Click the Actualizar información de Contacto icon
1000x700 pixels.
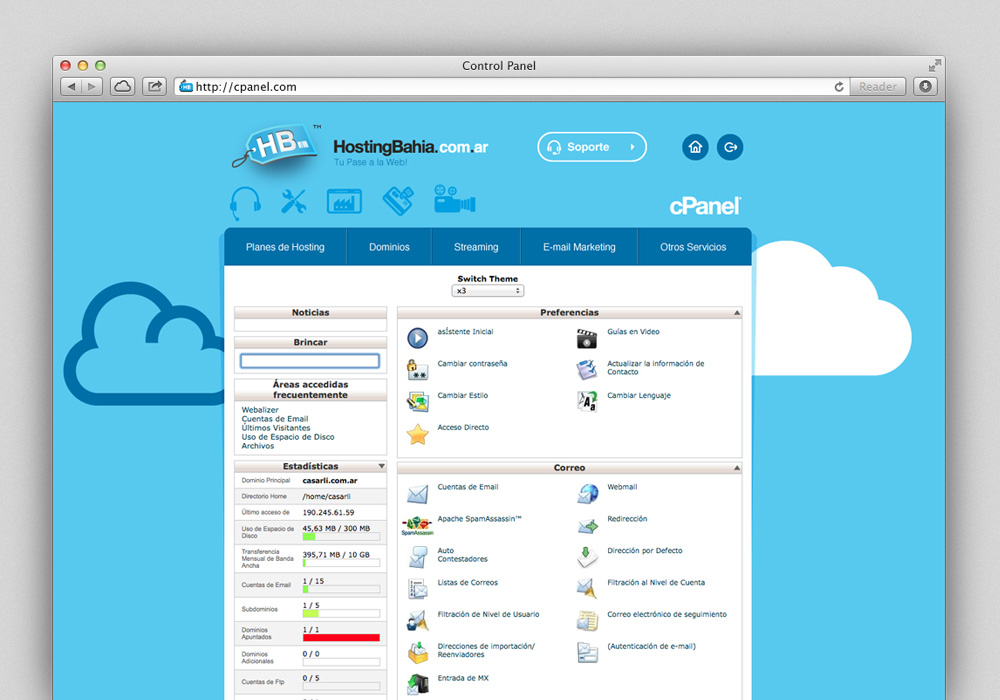[587, 370]
